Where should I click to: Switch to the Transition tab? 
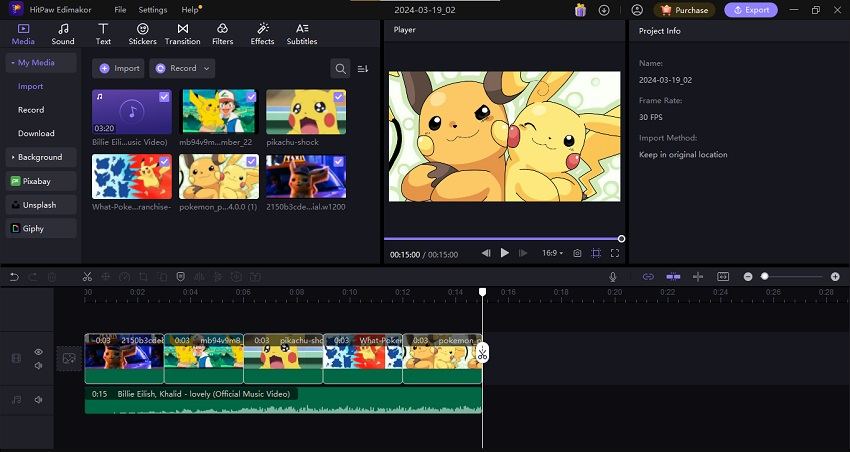tap(182, 34)
